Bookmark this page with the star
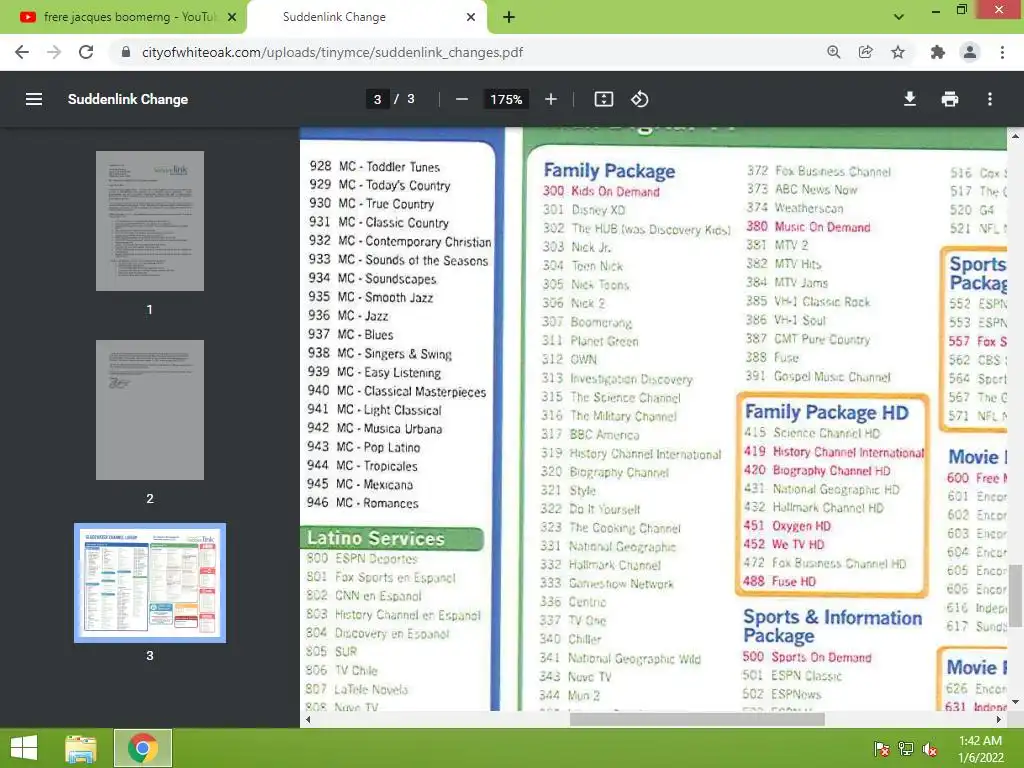Image resolution: width=1024 pixels, height=768 pixels. pyautogui.click(x=898, y=52)
